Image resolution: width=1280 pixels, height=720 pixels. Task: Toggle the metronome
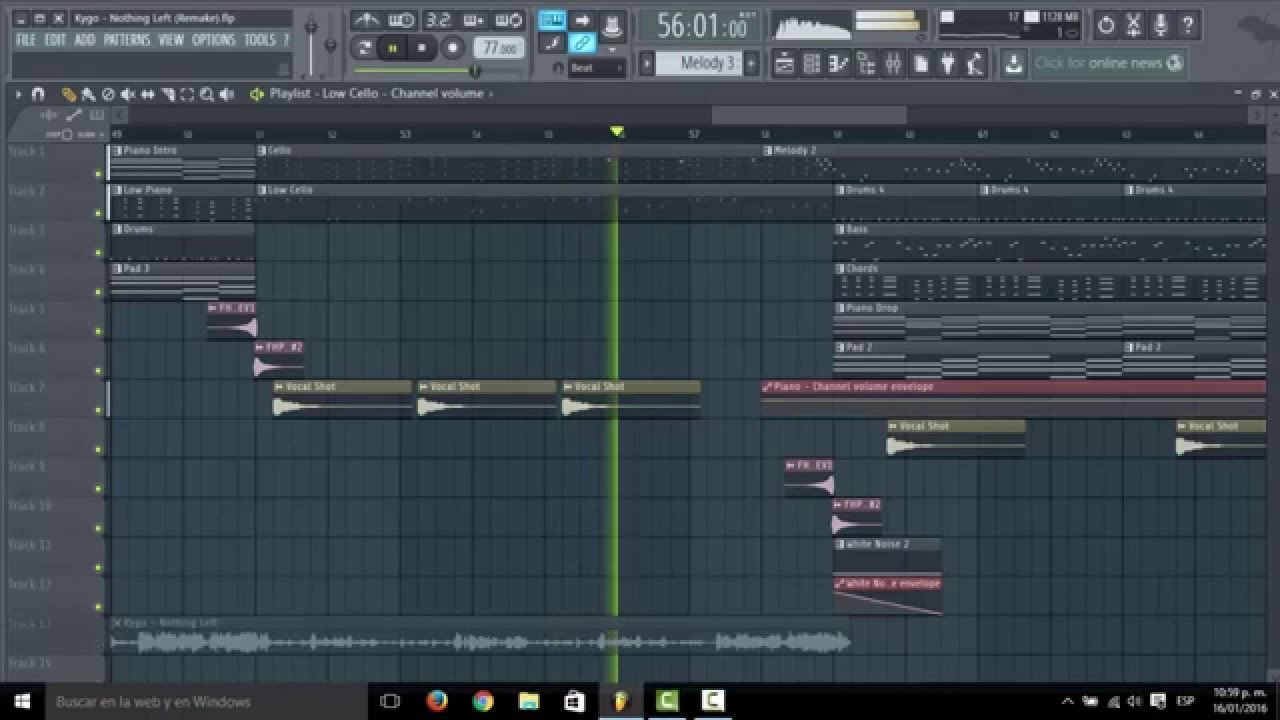(x=367, y=20)
